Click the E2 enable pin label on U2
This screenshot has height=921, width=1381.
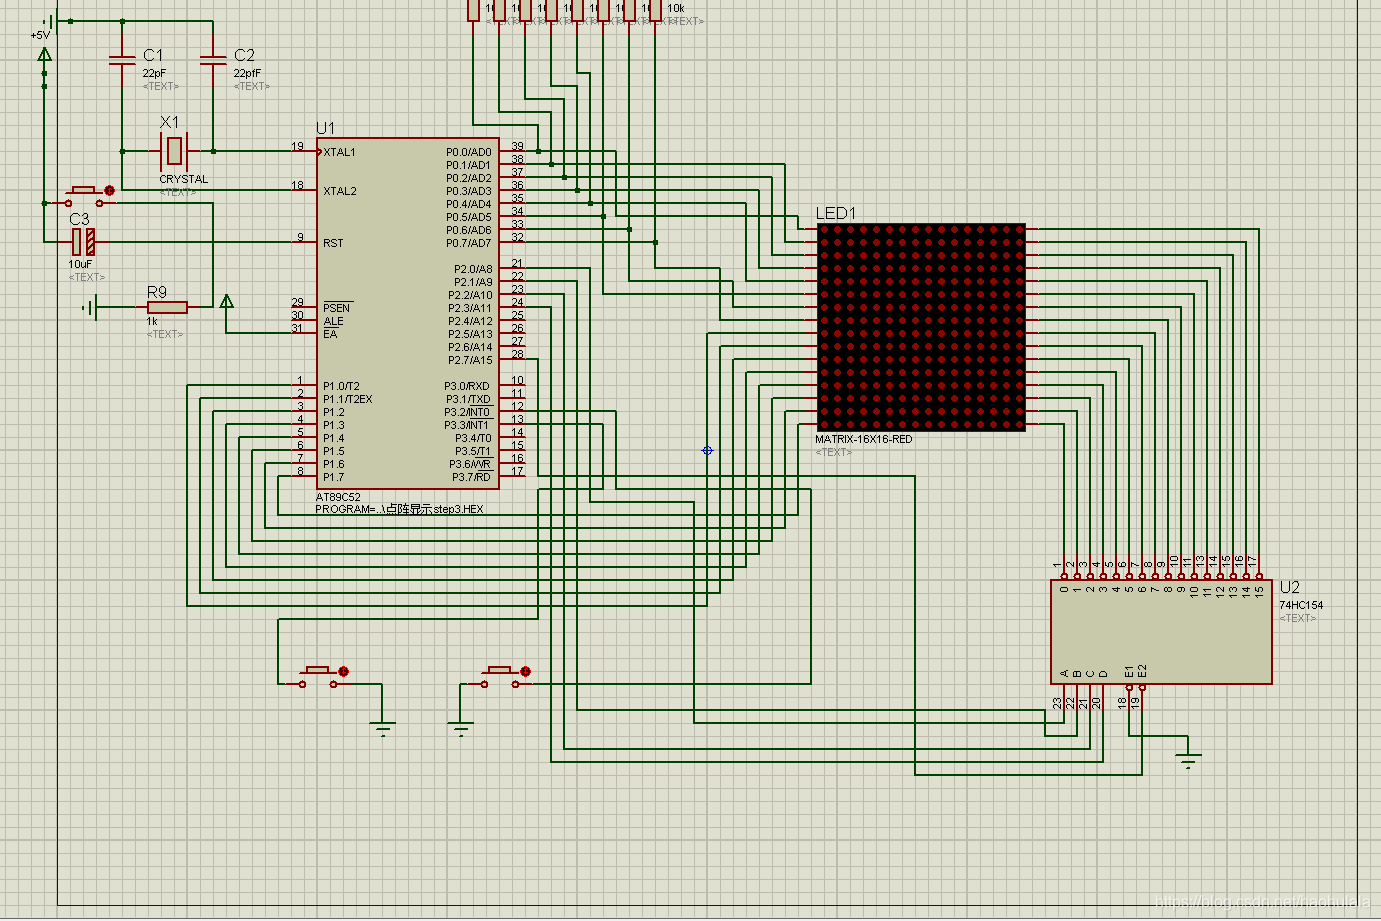coord(1142,671)
